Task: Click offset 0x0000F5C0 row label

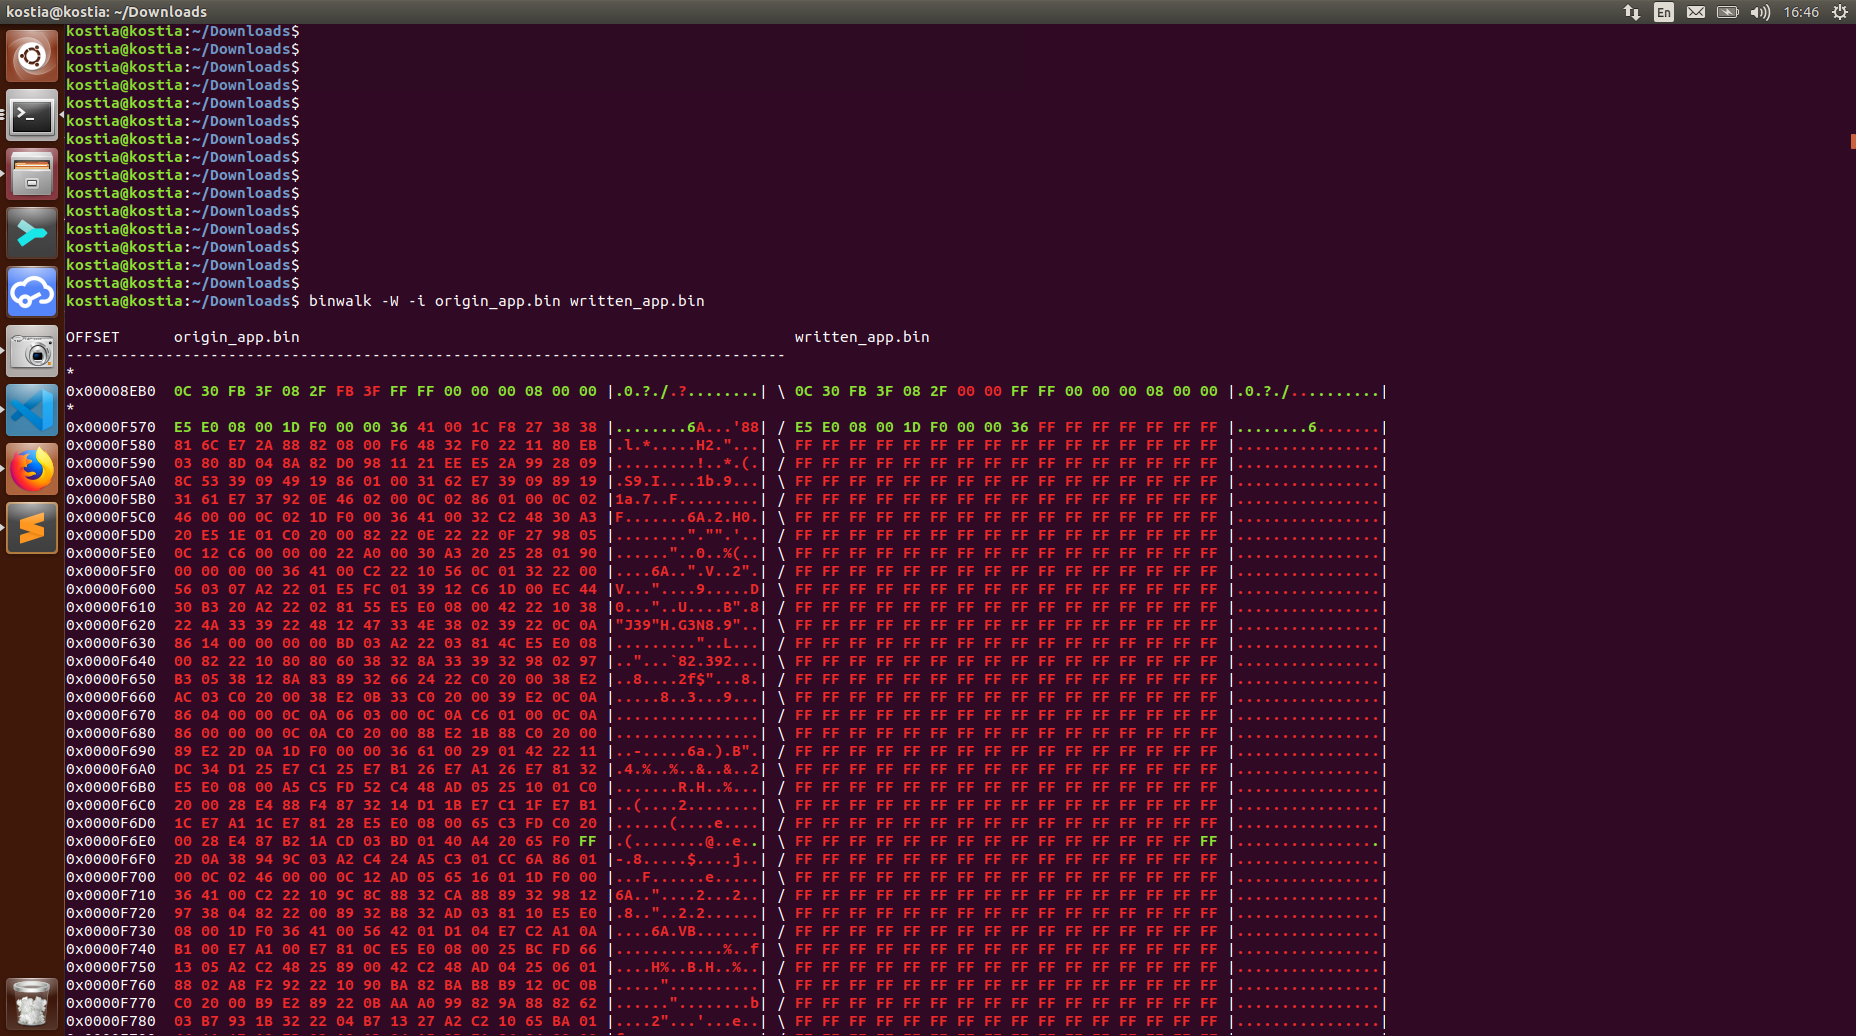Action: (111, 517)
